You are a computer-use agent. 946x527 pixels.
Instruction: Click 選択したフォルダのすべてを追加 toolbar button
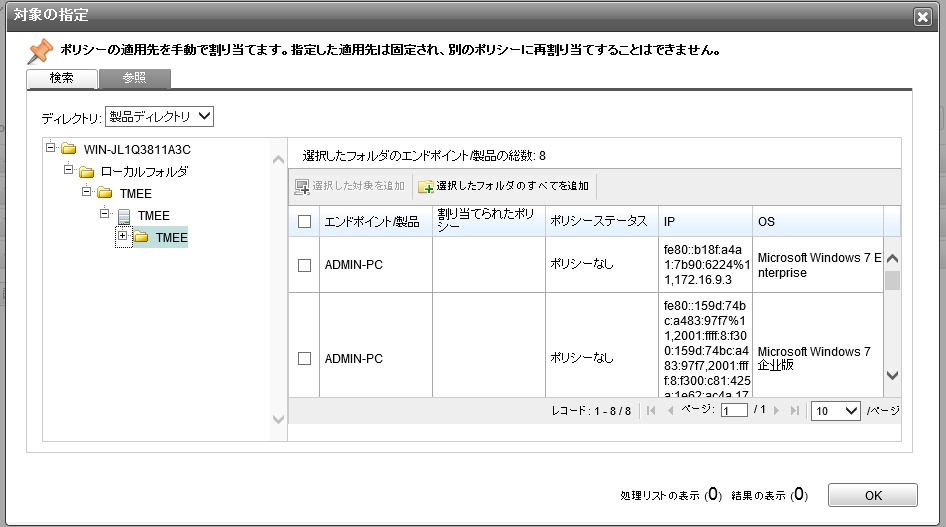click(504, 186)
